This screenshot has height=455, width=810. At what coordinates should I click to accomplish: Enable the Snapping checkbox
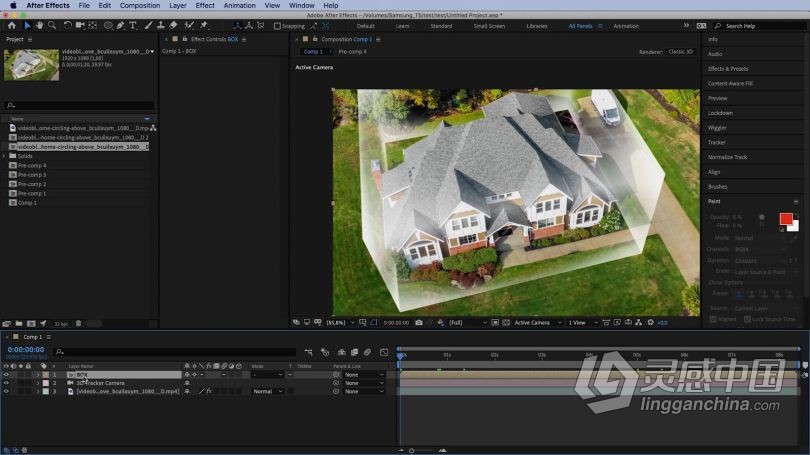point(277,26)
